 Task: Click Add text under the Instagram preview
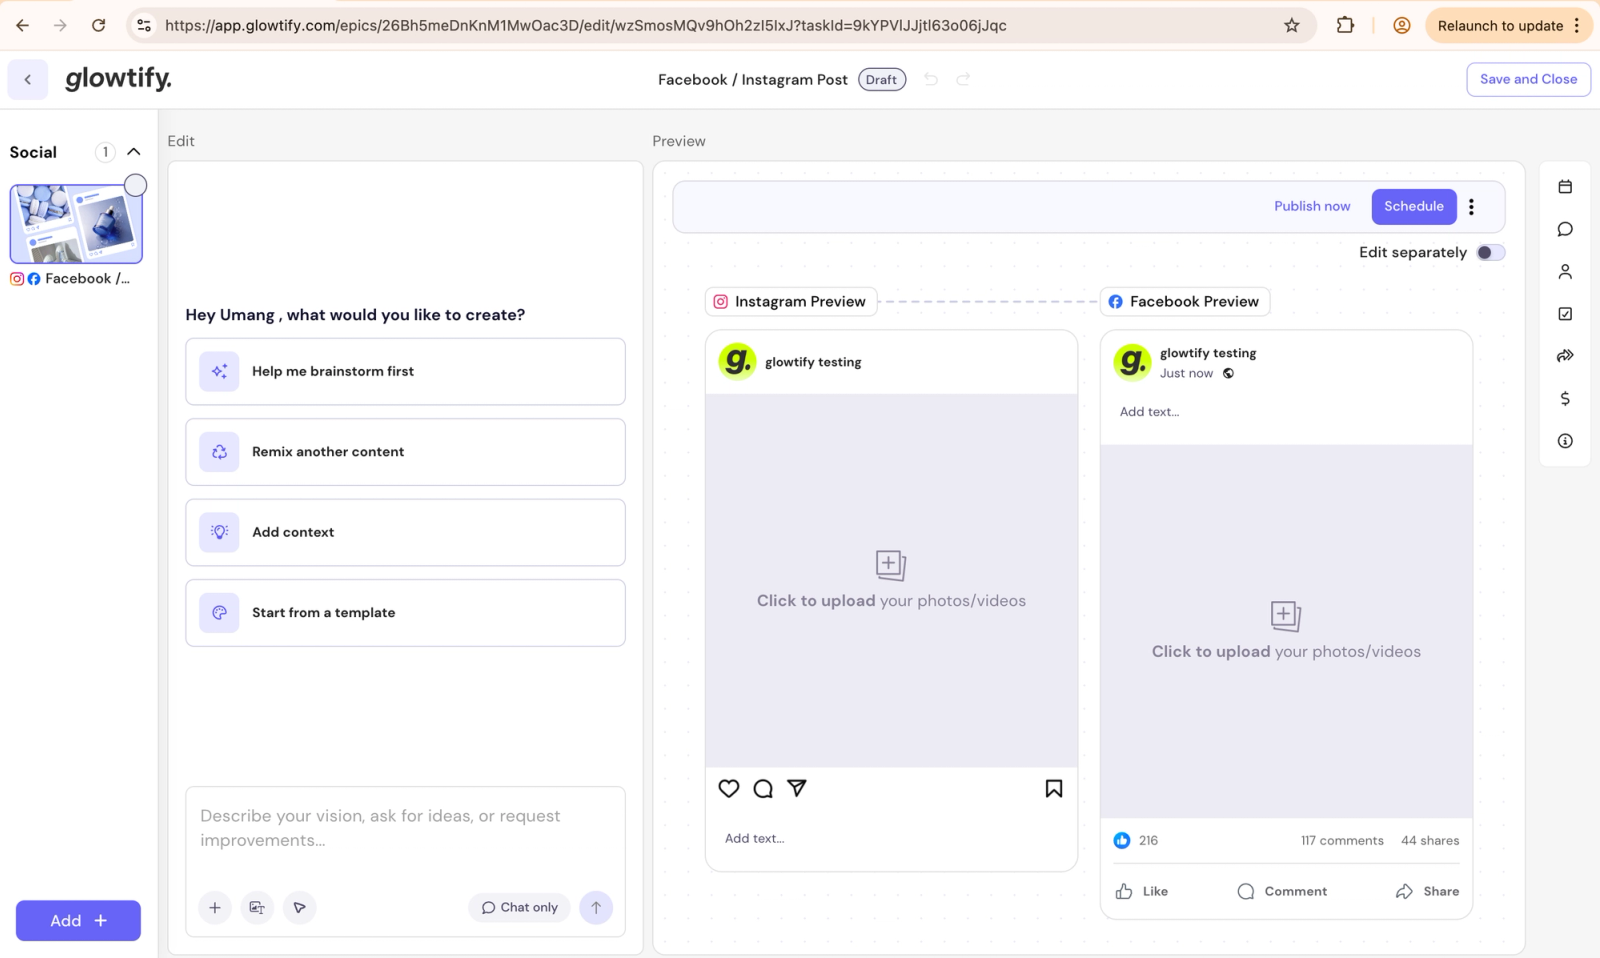(755, 839)
